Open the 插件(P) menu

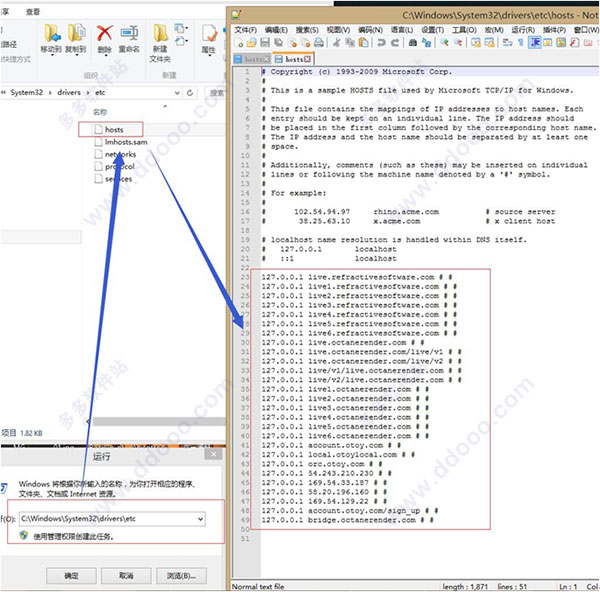coord(554,29)
